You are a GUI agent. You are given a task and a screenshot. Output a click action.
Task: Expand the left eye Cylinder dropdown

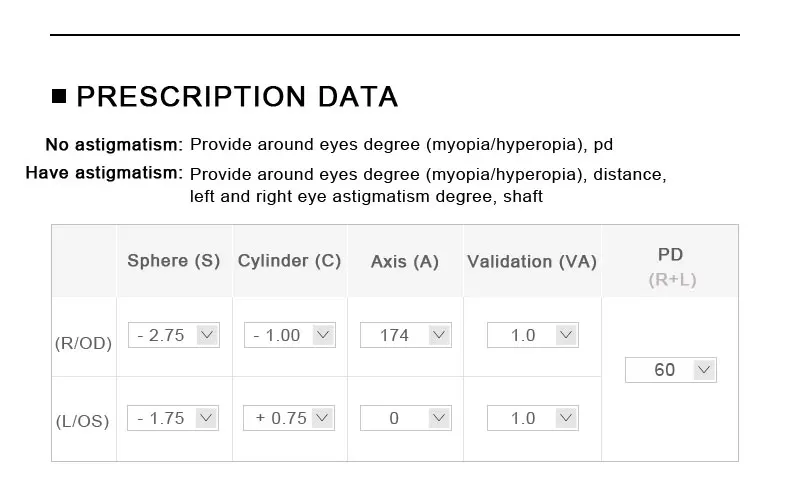(289, 418)
